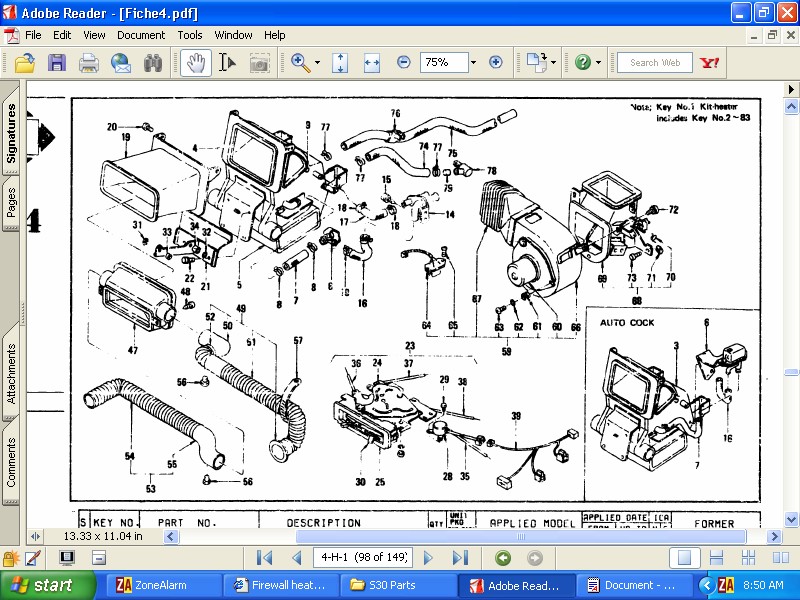Click the Fit Width icon
800x600 pixels.
(x=372, y=63)
